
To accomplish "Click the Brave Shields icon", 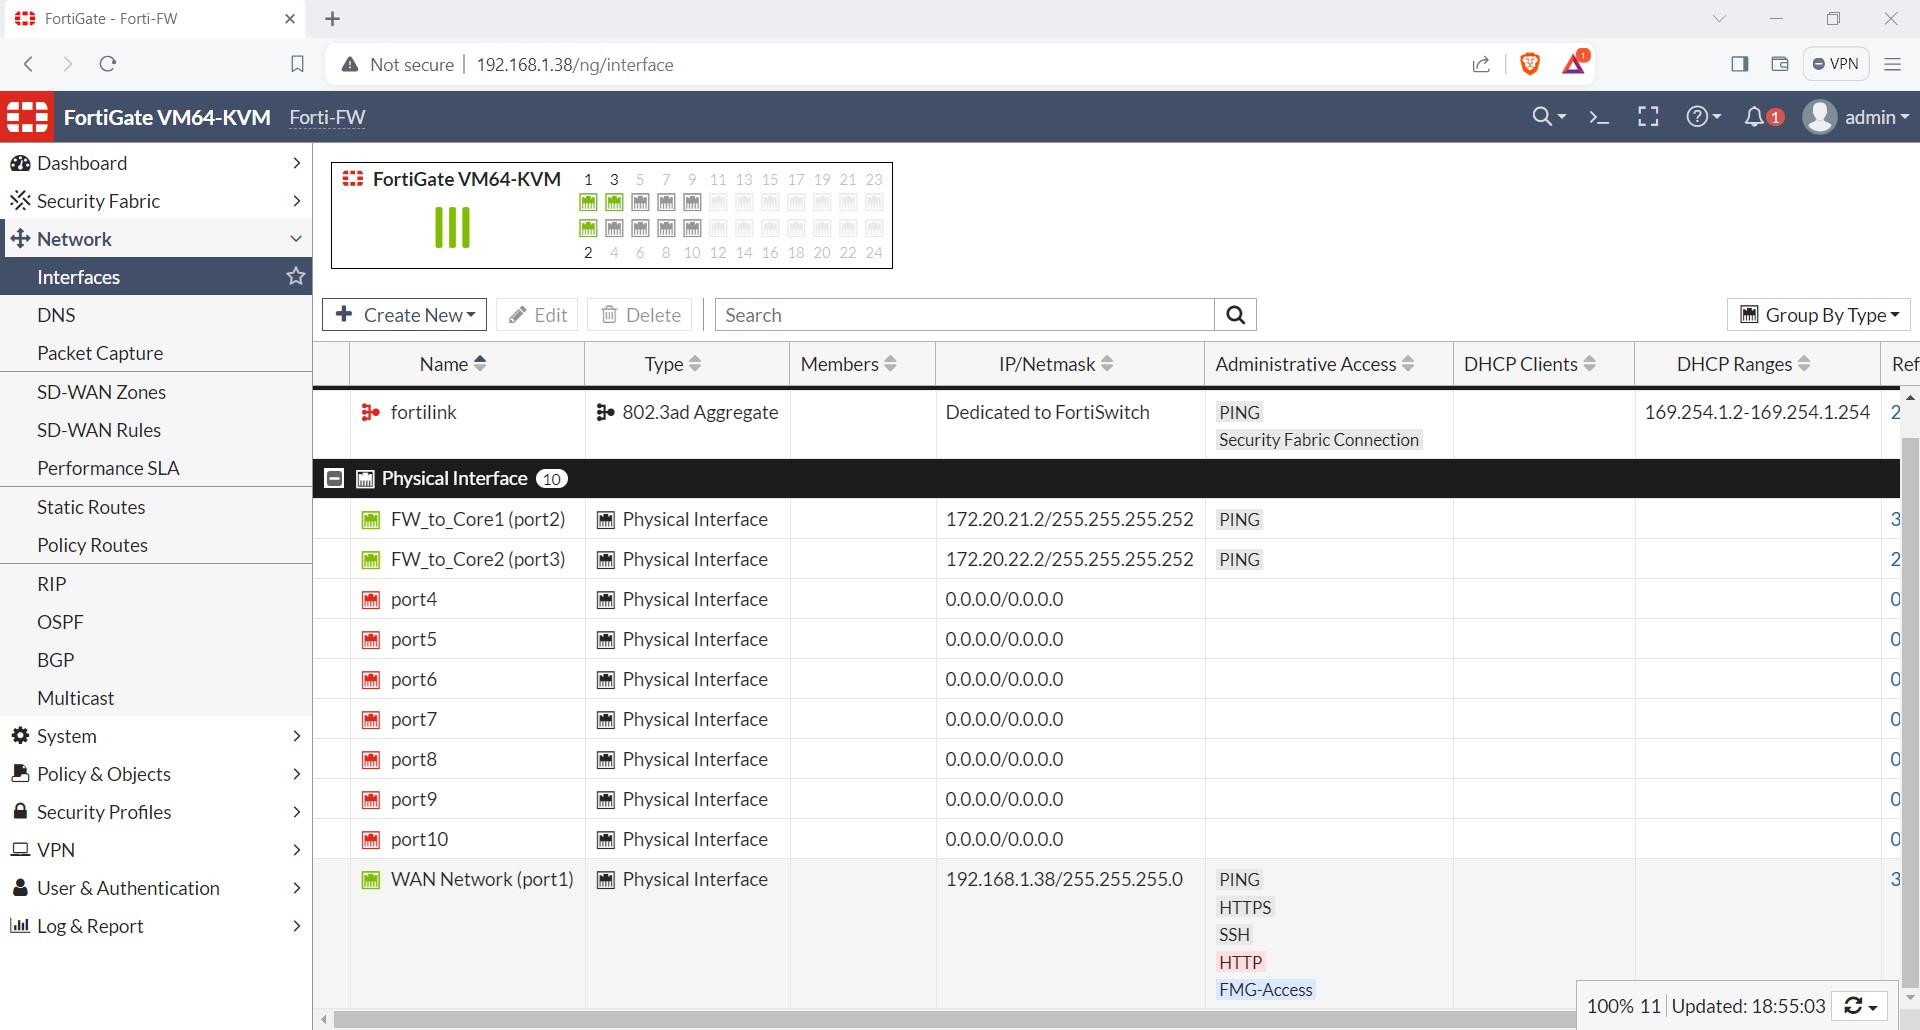I will [x=1529, y=64].
